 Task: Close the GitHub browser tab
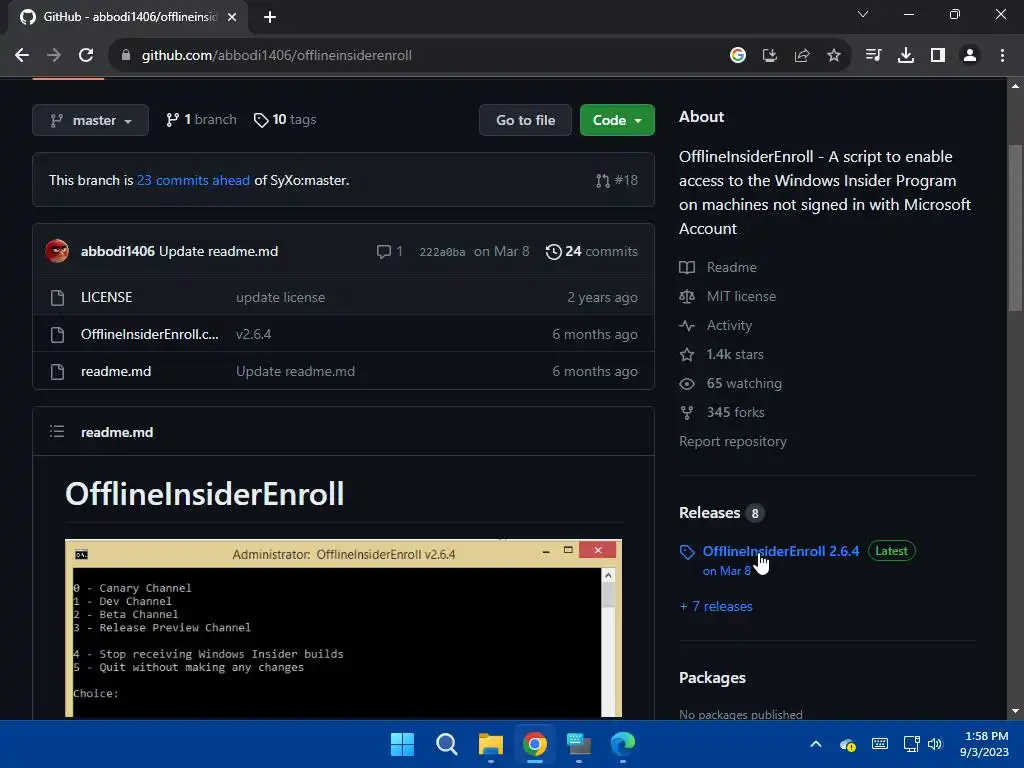coord(232,17)
